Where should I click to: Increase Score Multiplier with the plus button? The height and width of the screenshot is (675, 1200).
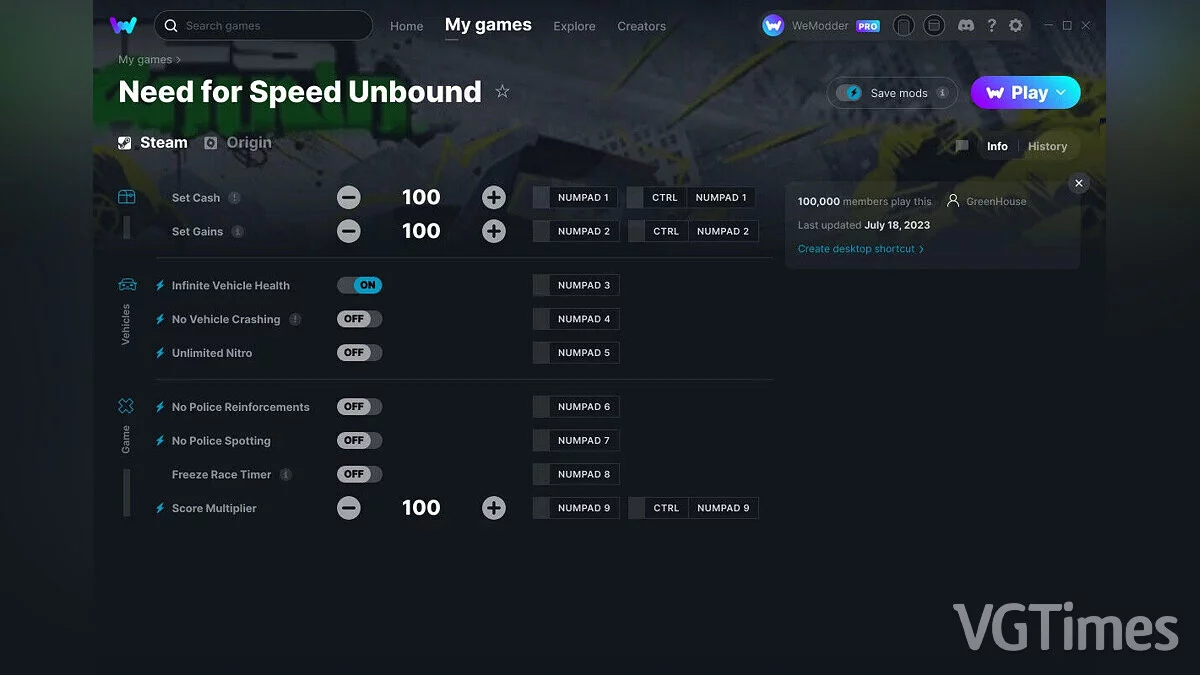click(494, 507)
